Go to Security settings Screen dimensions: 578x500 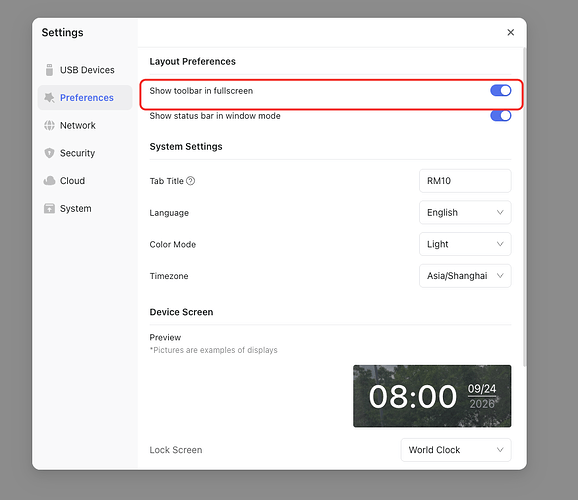(85, 153)
